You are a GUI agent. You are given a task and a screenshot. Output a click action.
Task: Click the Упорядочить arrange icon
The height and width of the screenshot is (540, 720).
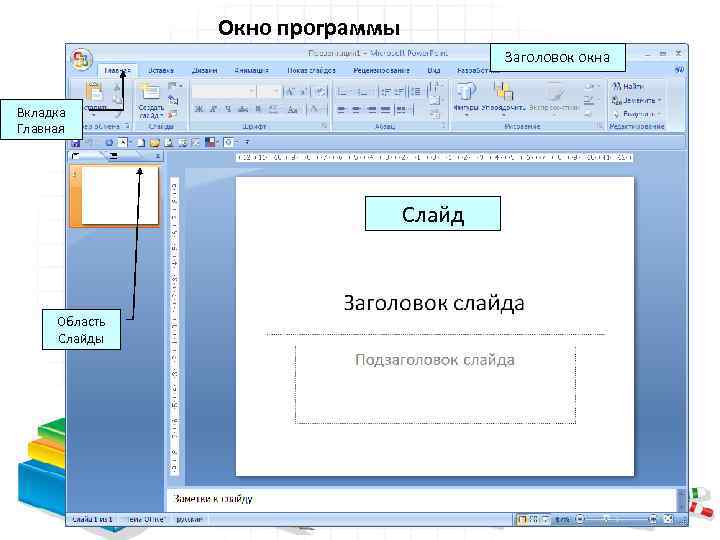point(503,91)
